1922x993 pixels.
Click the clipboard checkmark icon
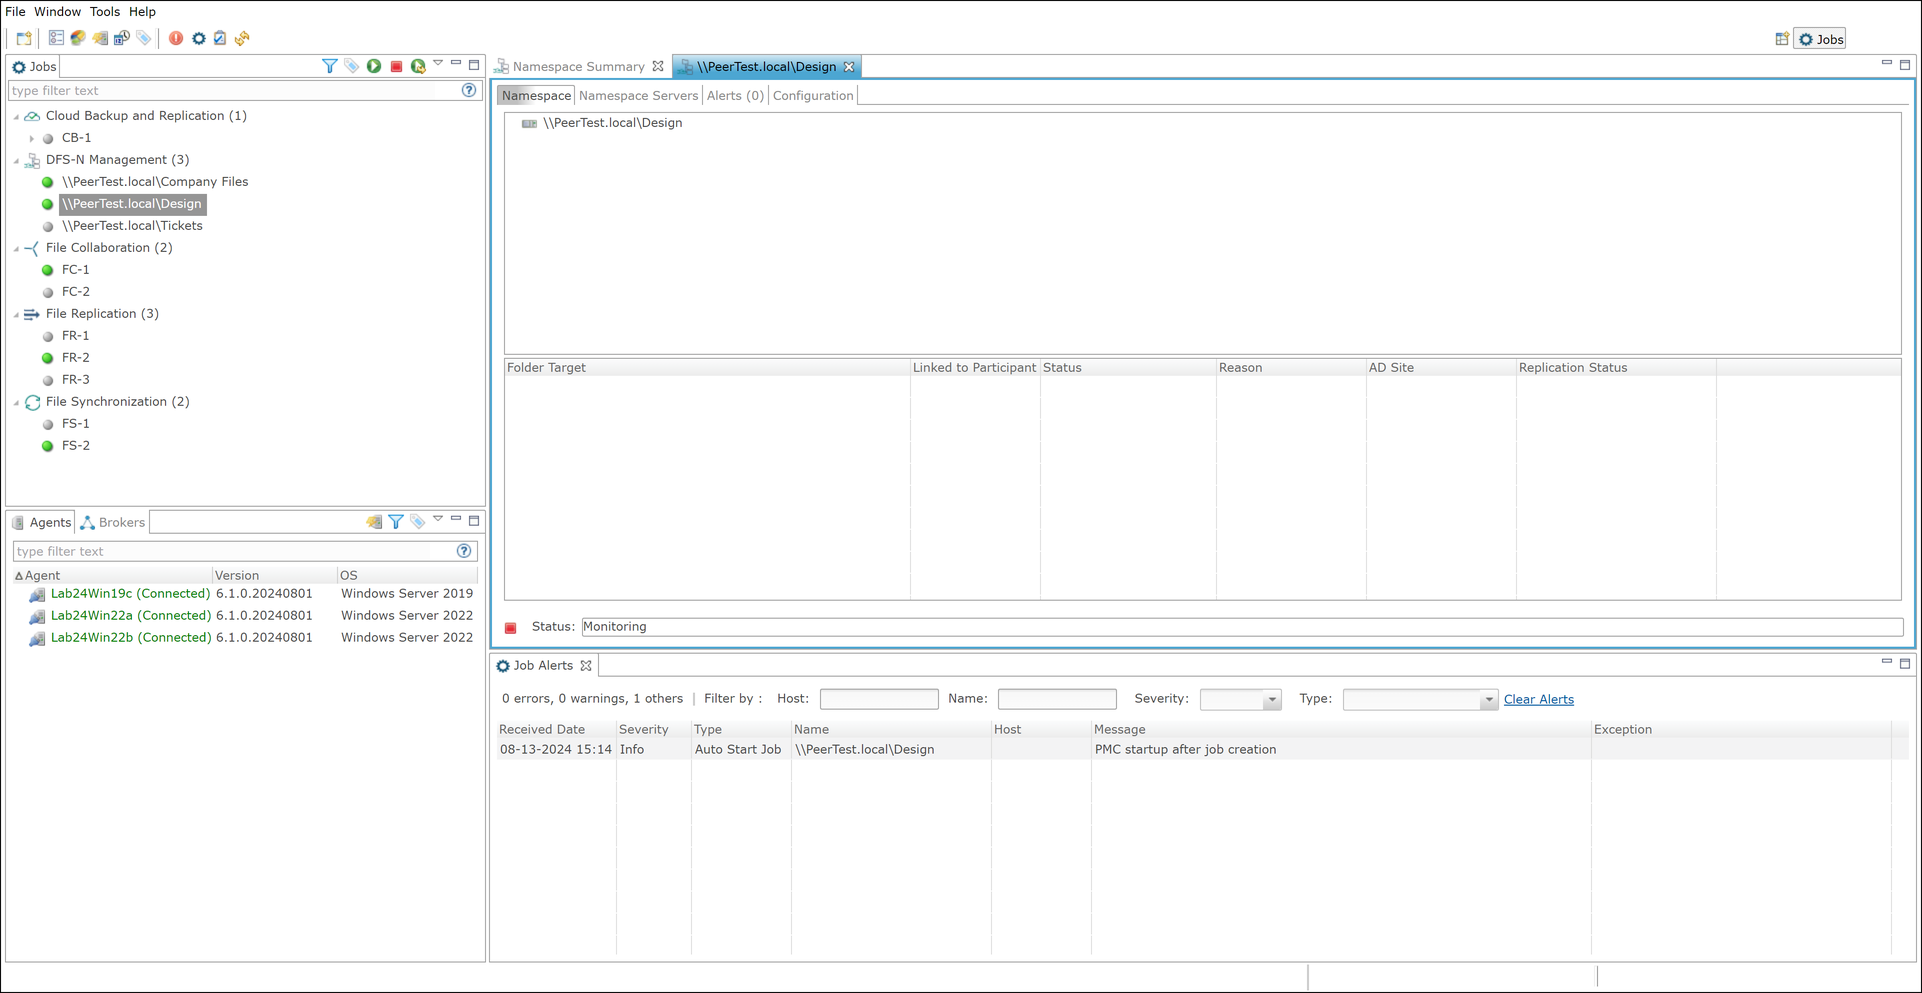click(220, 38)
